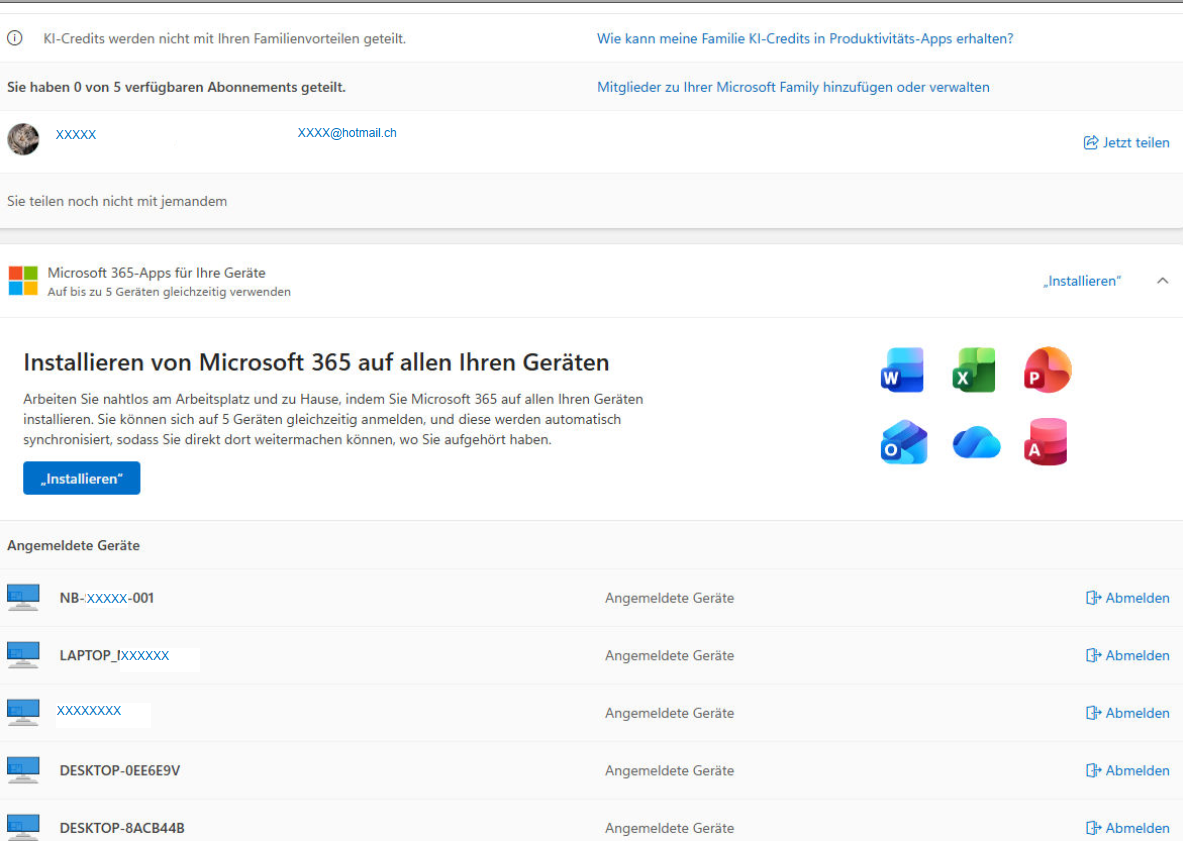This screenshot has height=841, width=1183.
Task: Click Abmelden for LAPTOP_ device
Action: [x=1127, y=655]
